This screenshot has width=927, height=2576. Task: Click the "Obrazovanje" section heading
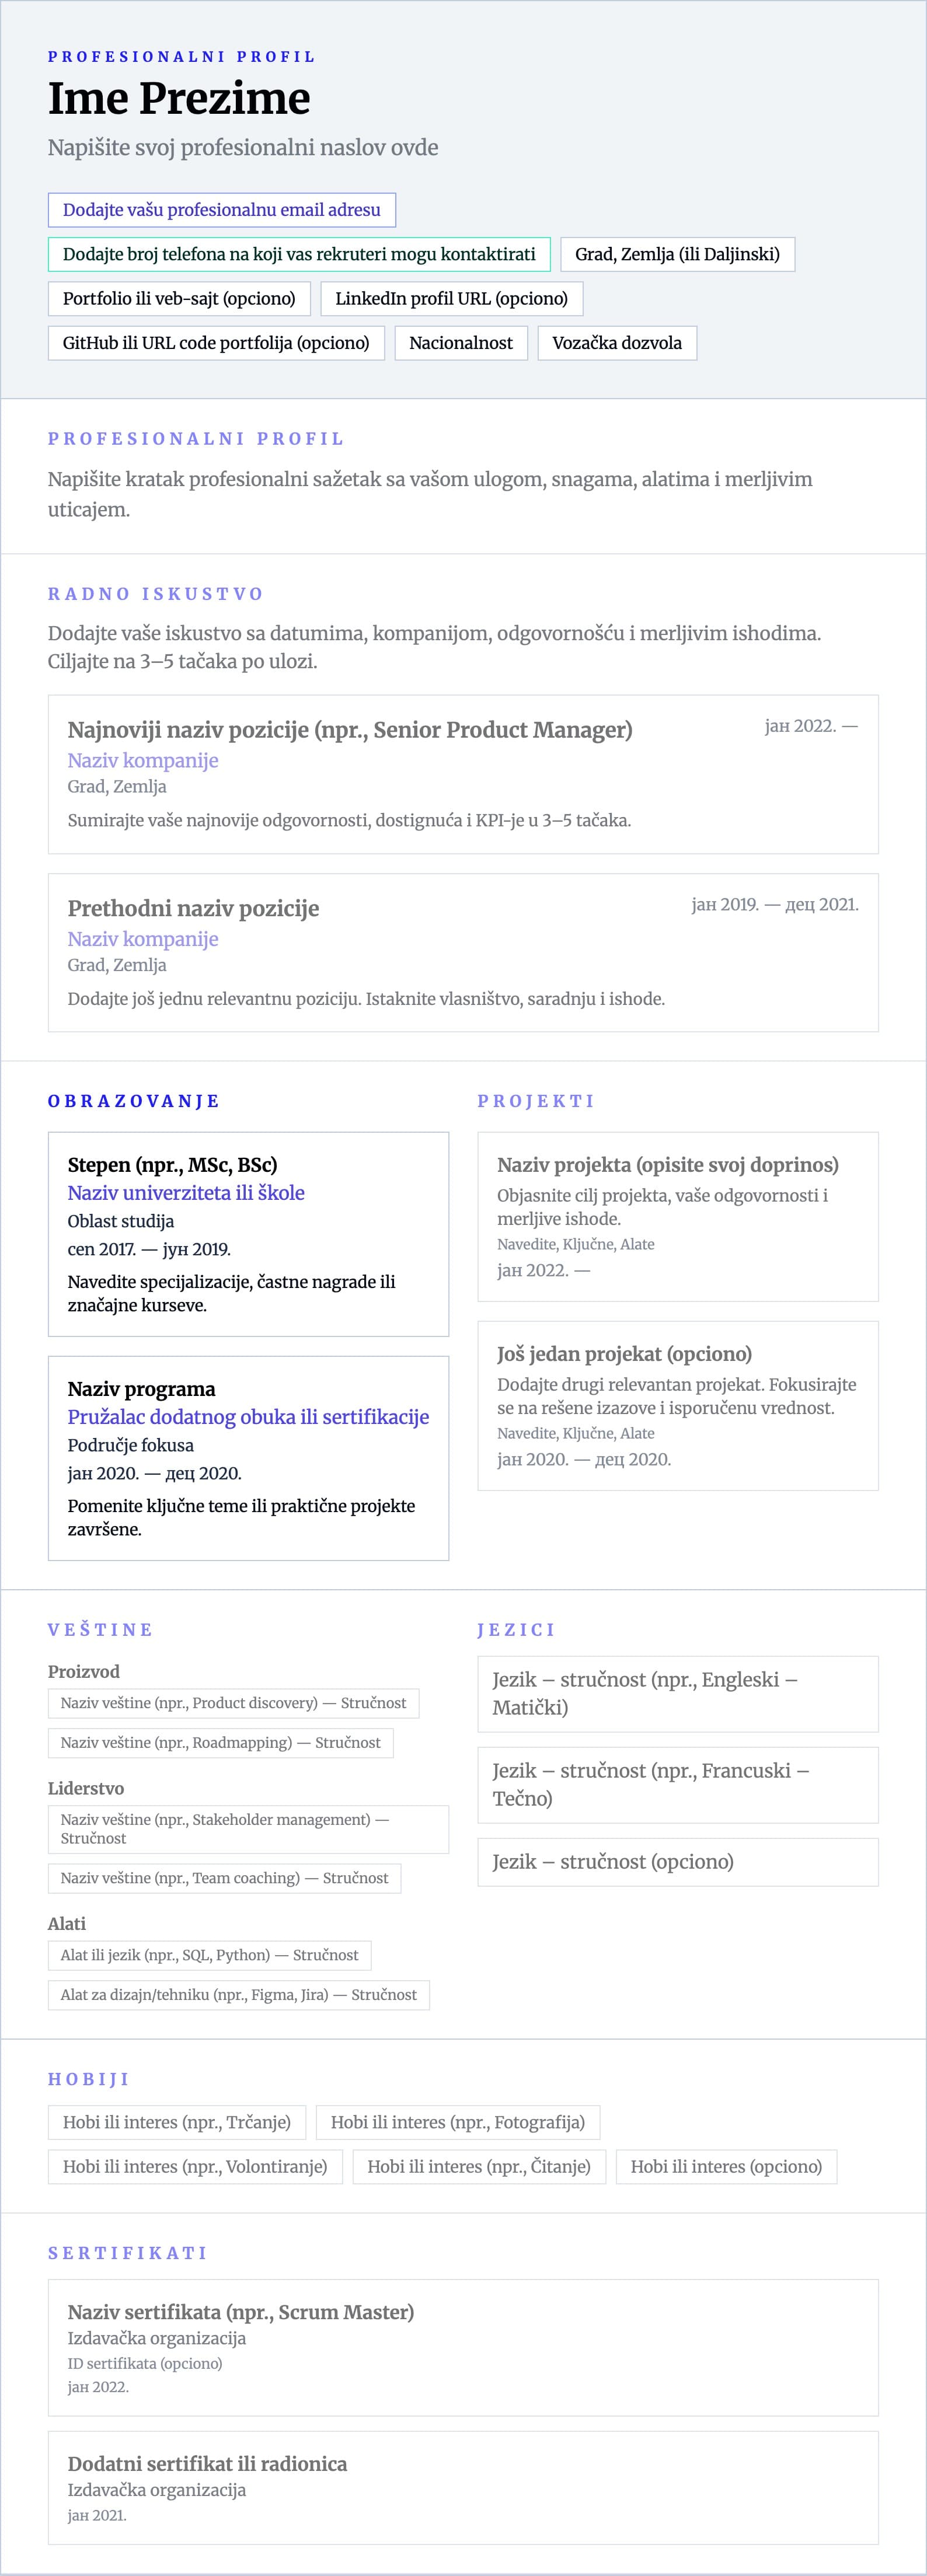pyautogui.click(x=134, y=1101)
